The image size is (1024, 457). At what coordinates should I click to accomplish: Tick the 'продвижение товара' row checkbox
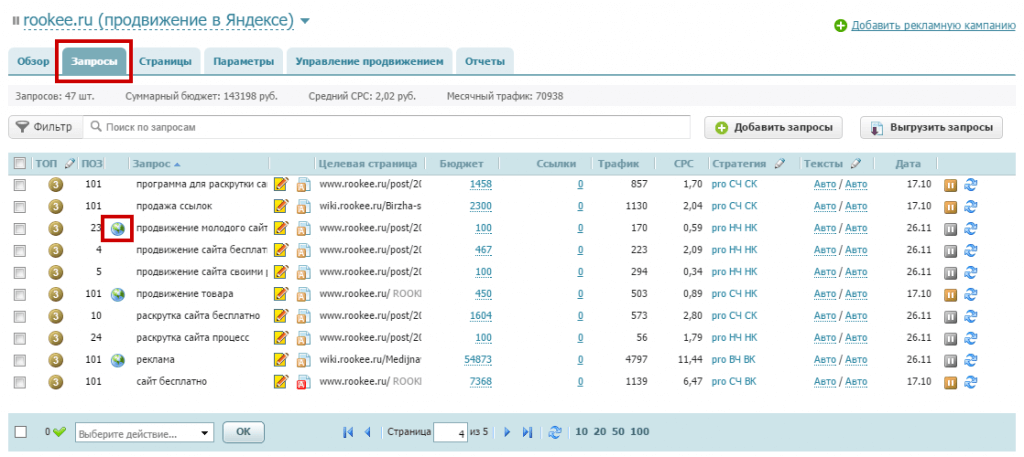tap(20, 294)
